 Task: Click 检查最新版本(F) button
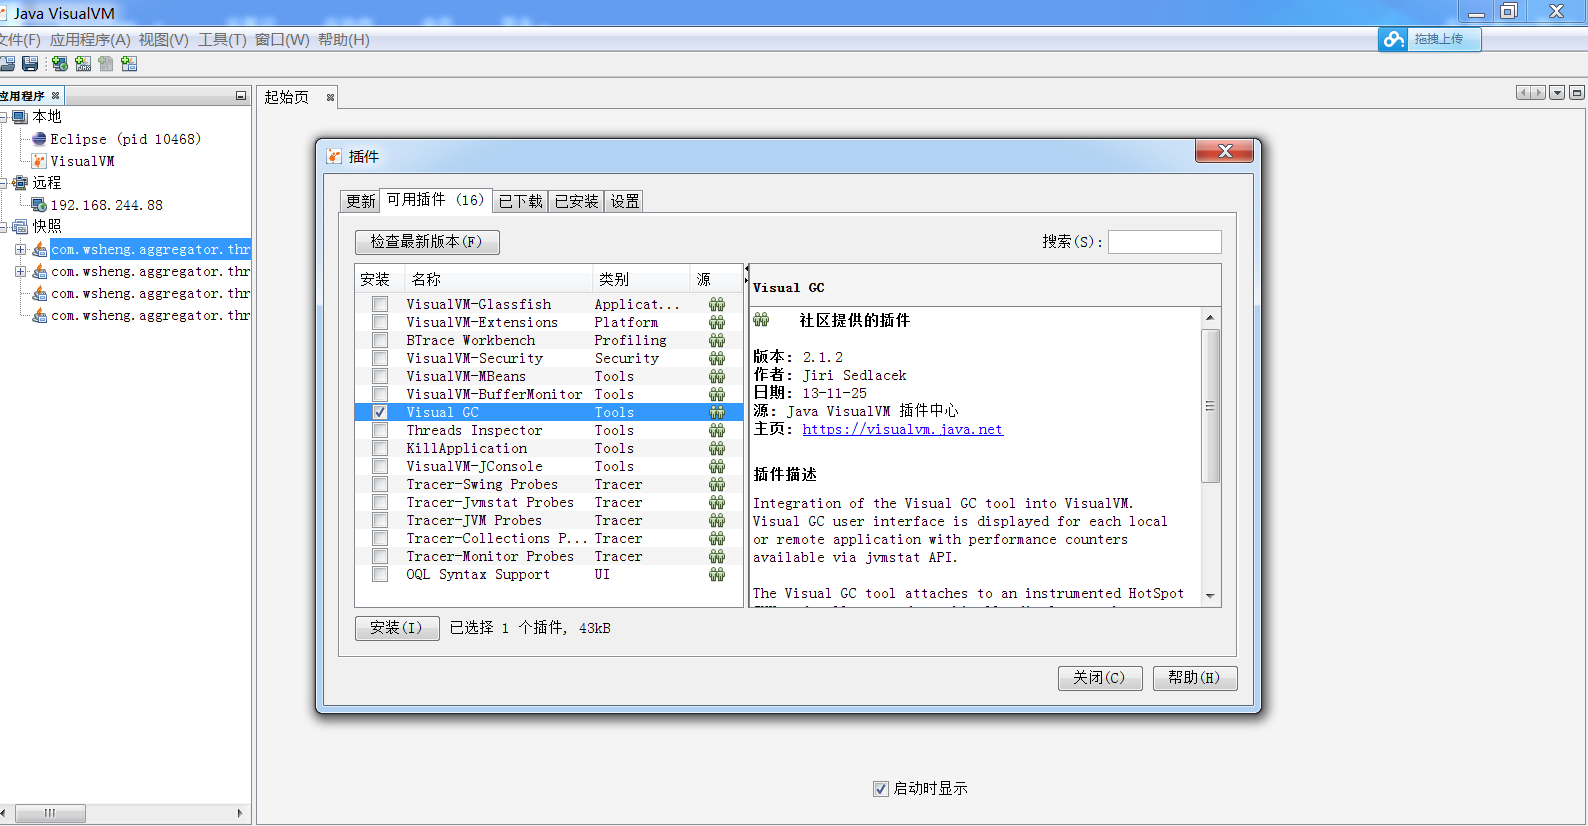pos(427,242)
